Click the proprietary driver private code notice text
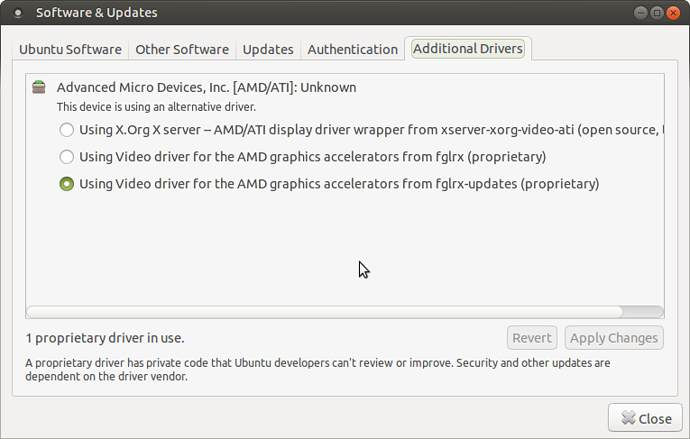Viewport: 690px width, 439px height. coord(318,369)
